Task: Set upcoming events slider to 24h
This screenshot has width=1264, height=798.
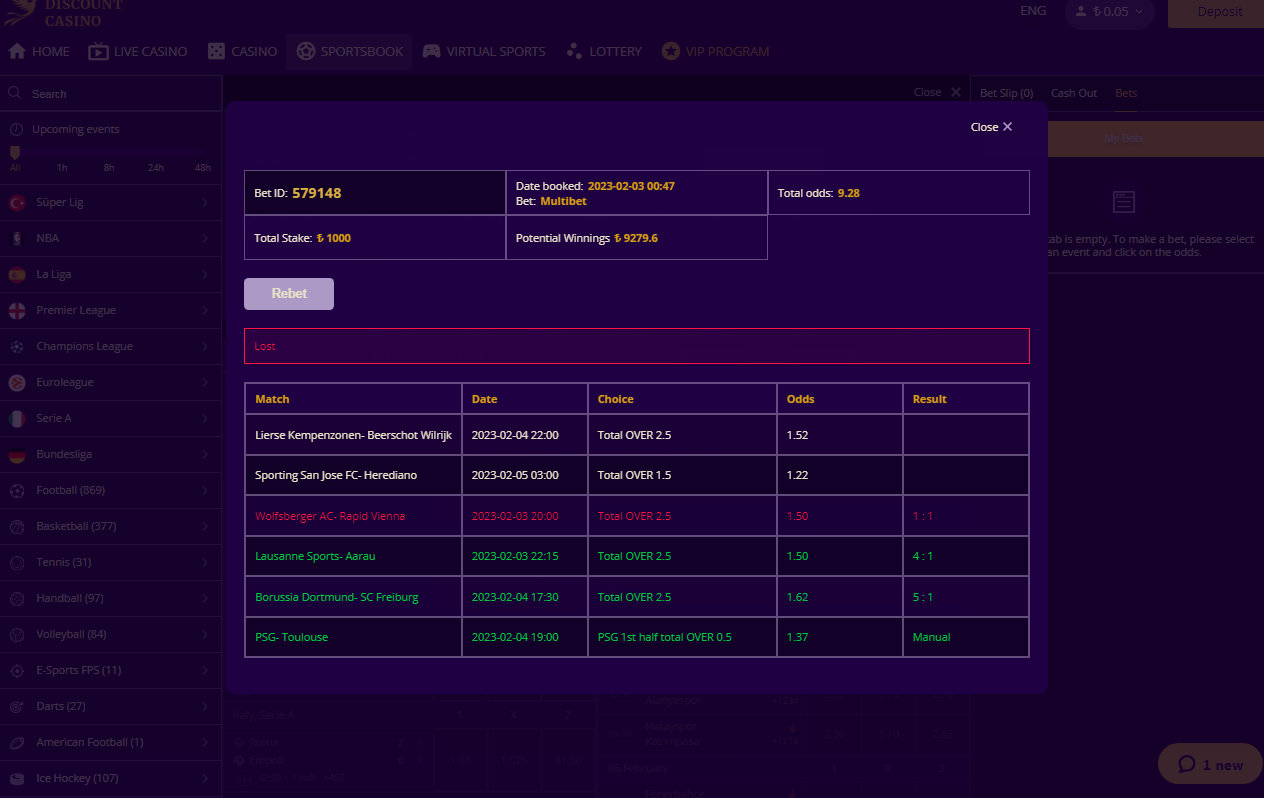Action: [156, 167]
